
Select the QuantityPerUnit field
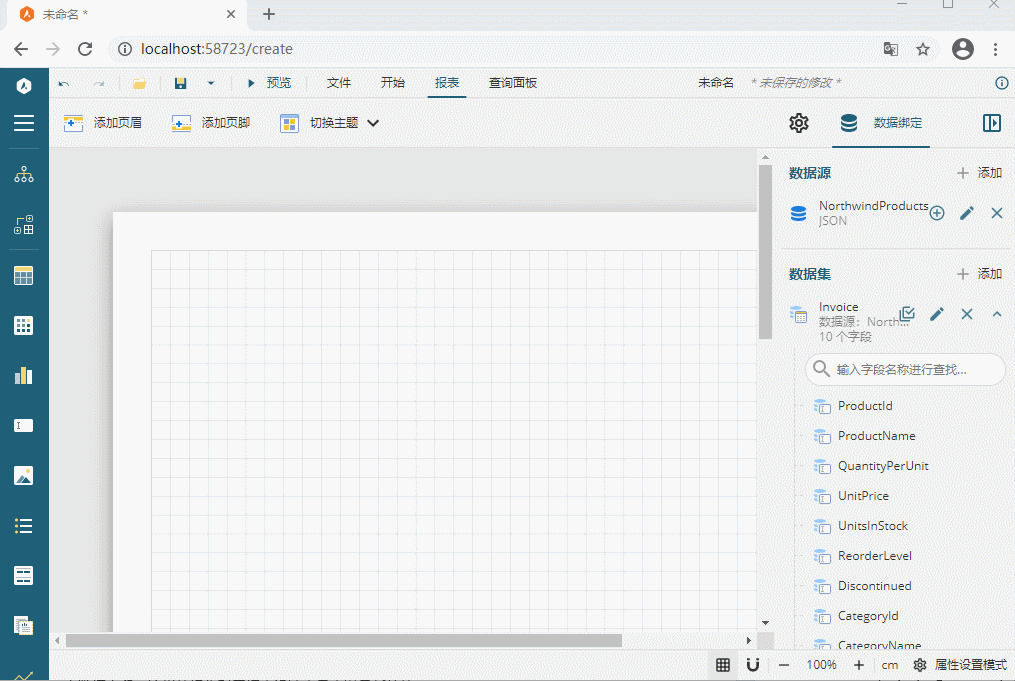point(883,465)
